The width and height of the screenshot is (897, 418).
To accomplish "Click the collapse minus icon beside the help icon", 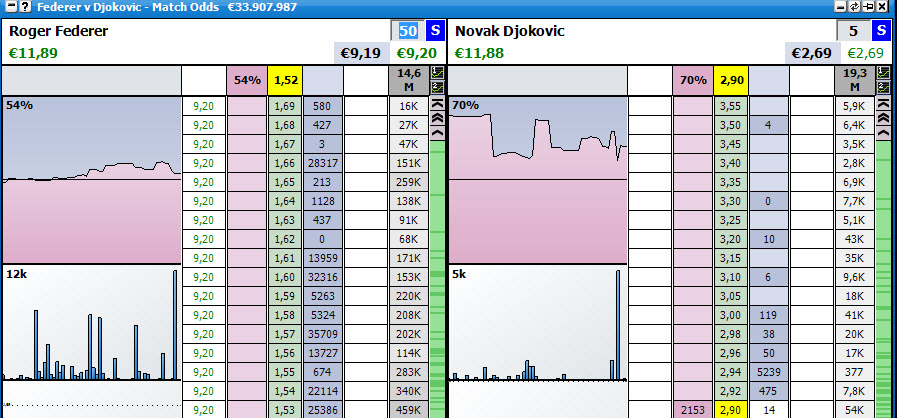I will 10,7.
